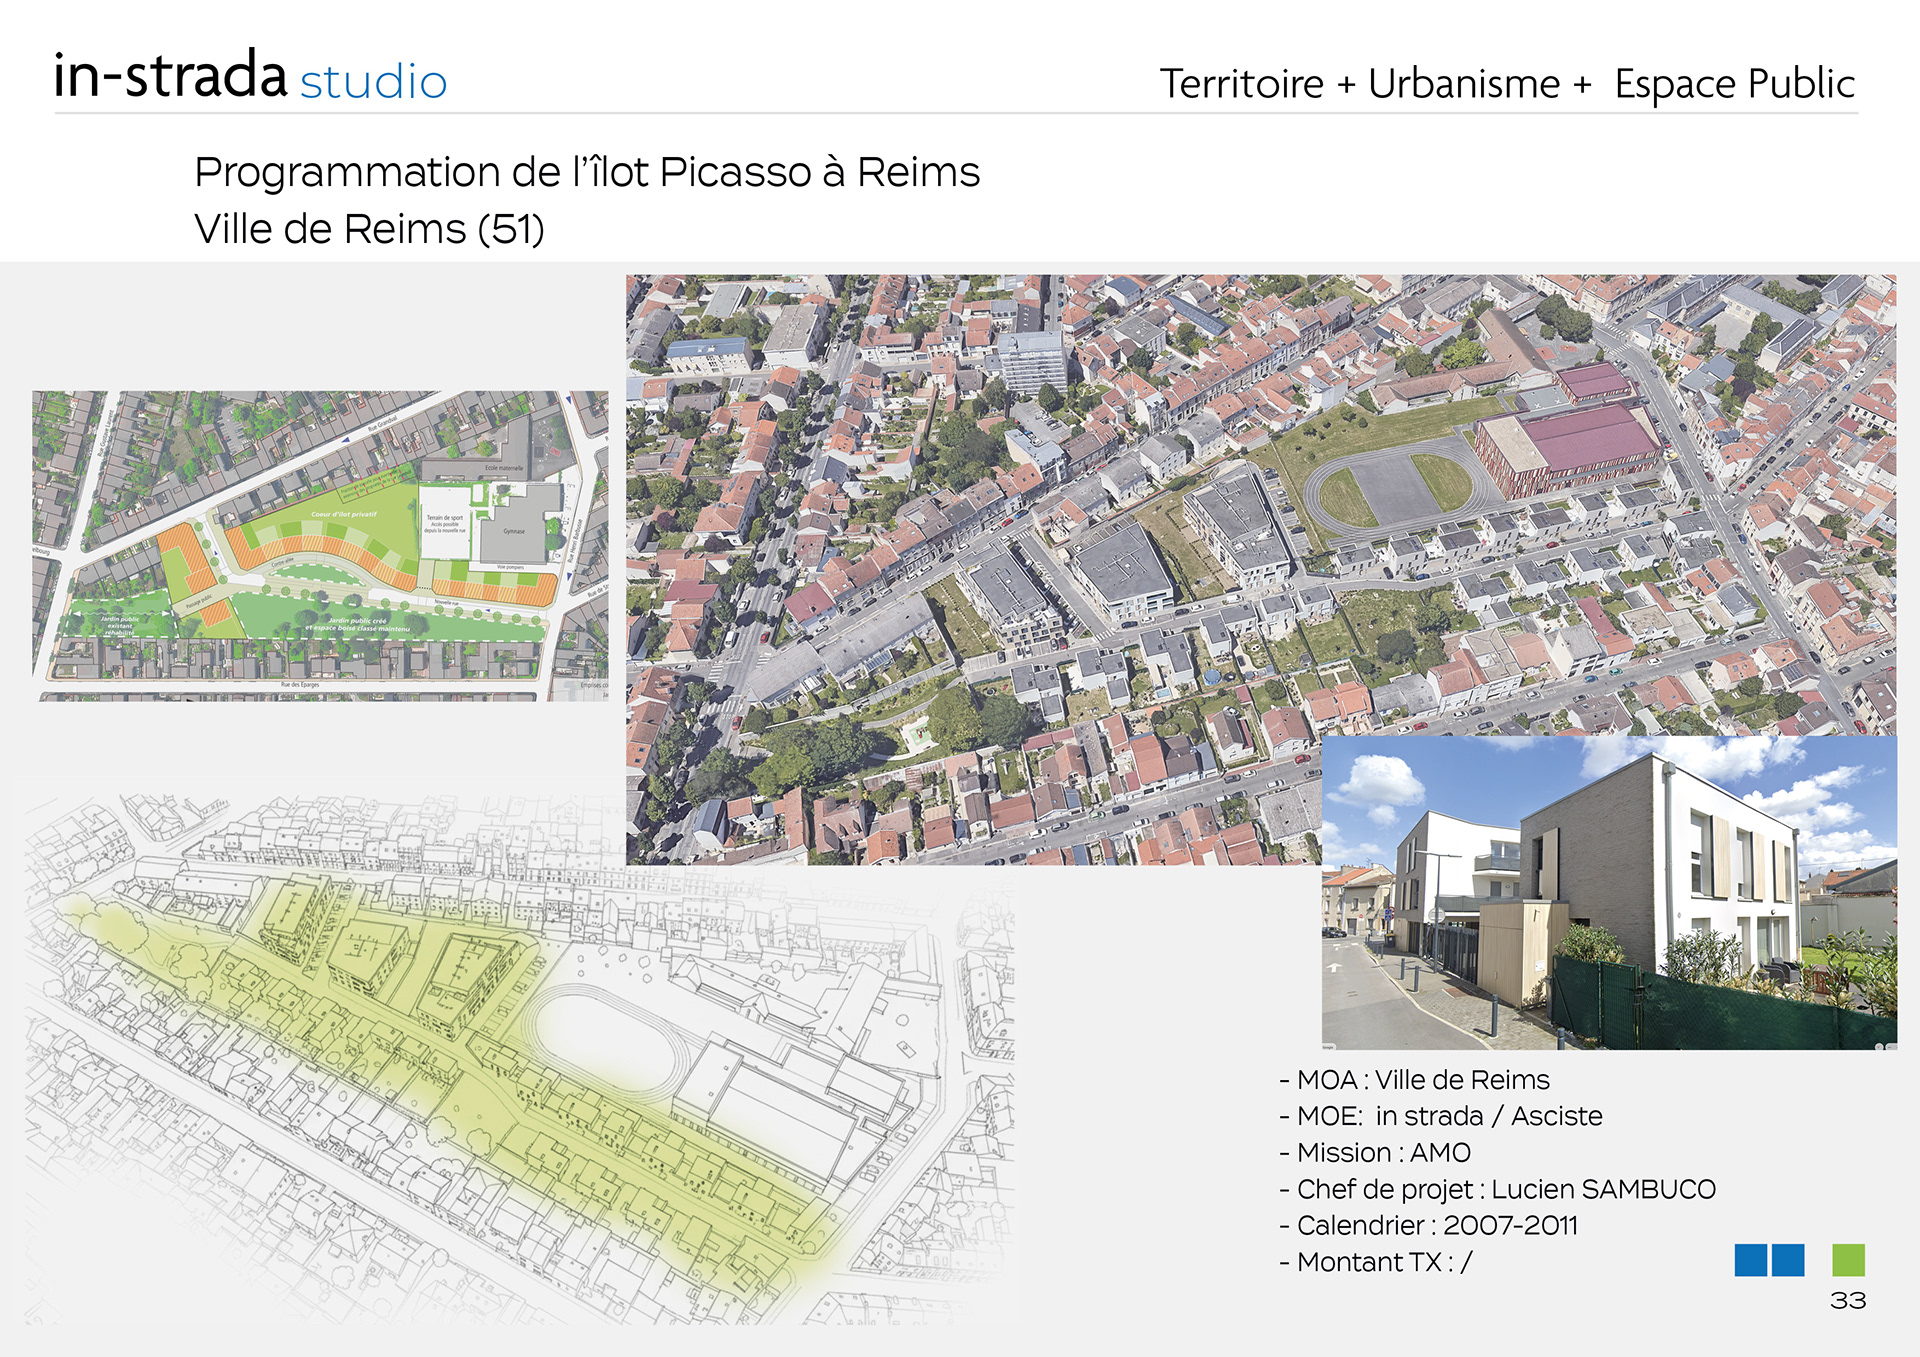1920x1357 pixels.
Task: Click the blue 'studio' word in logo
Action: point(373,82)
